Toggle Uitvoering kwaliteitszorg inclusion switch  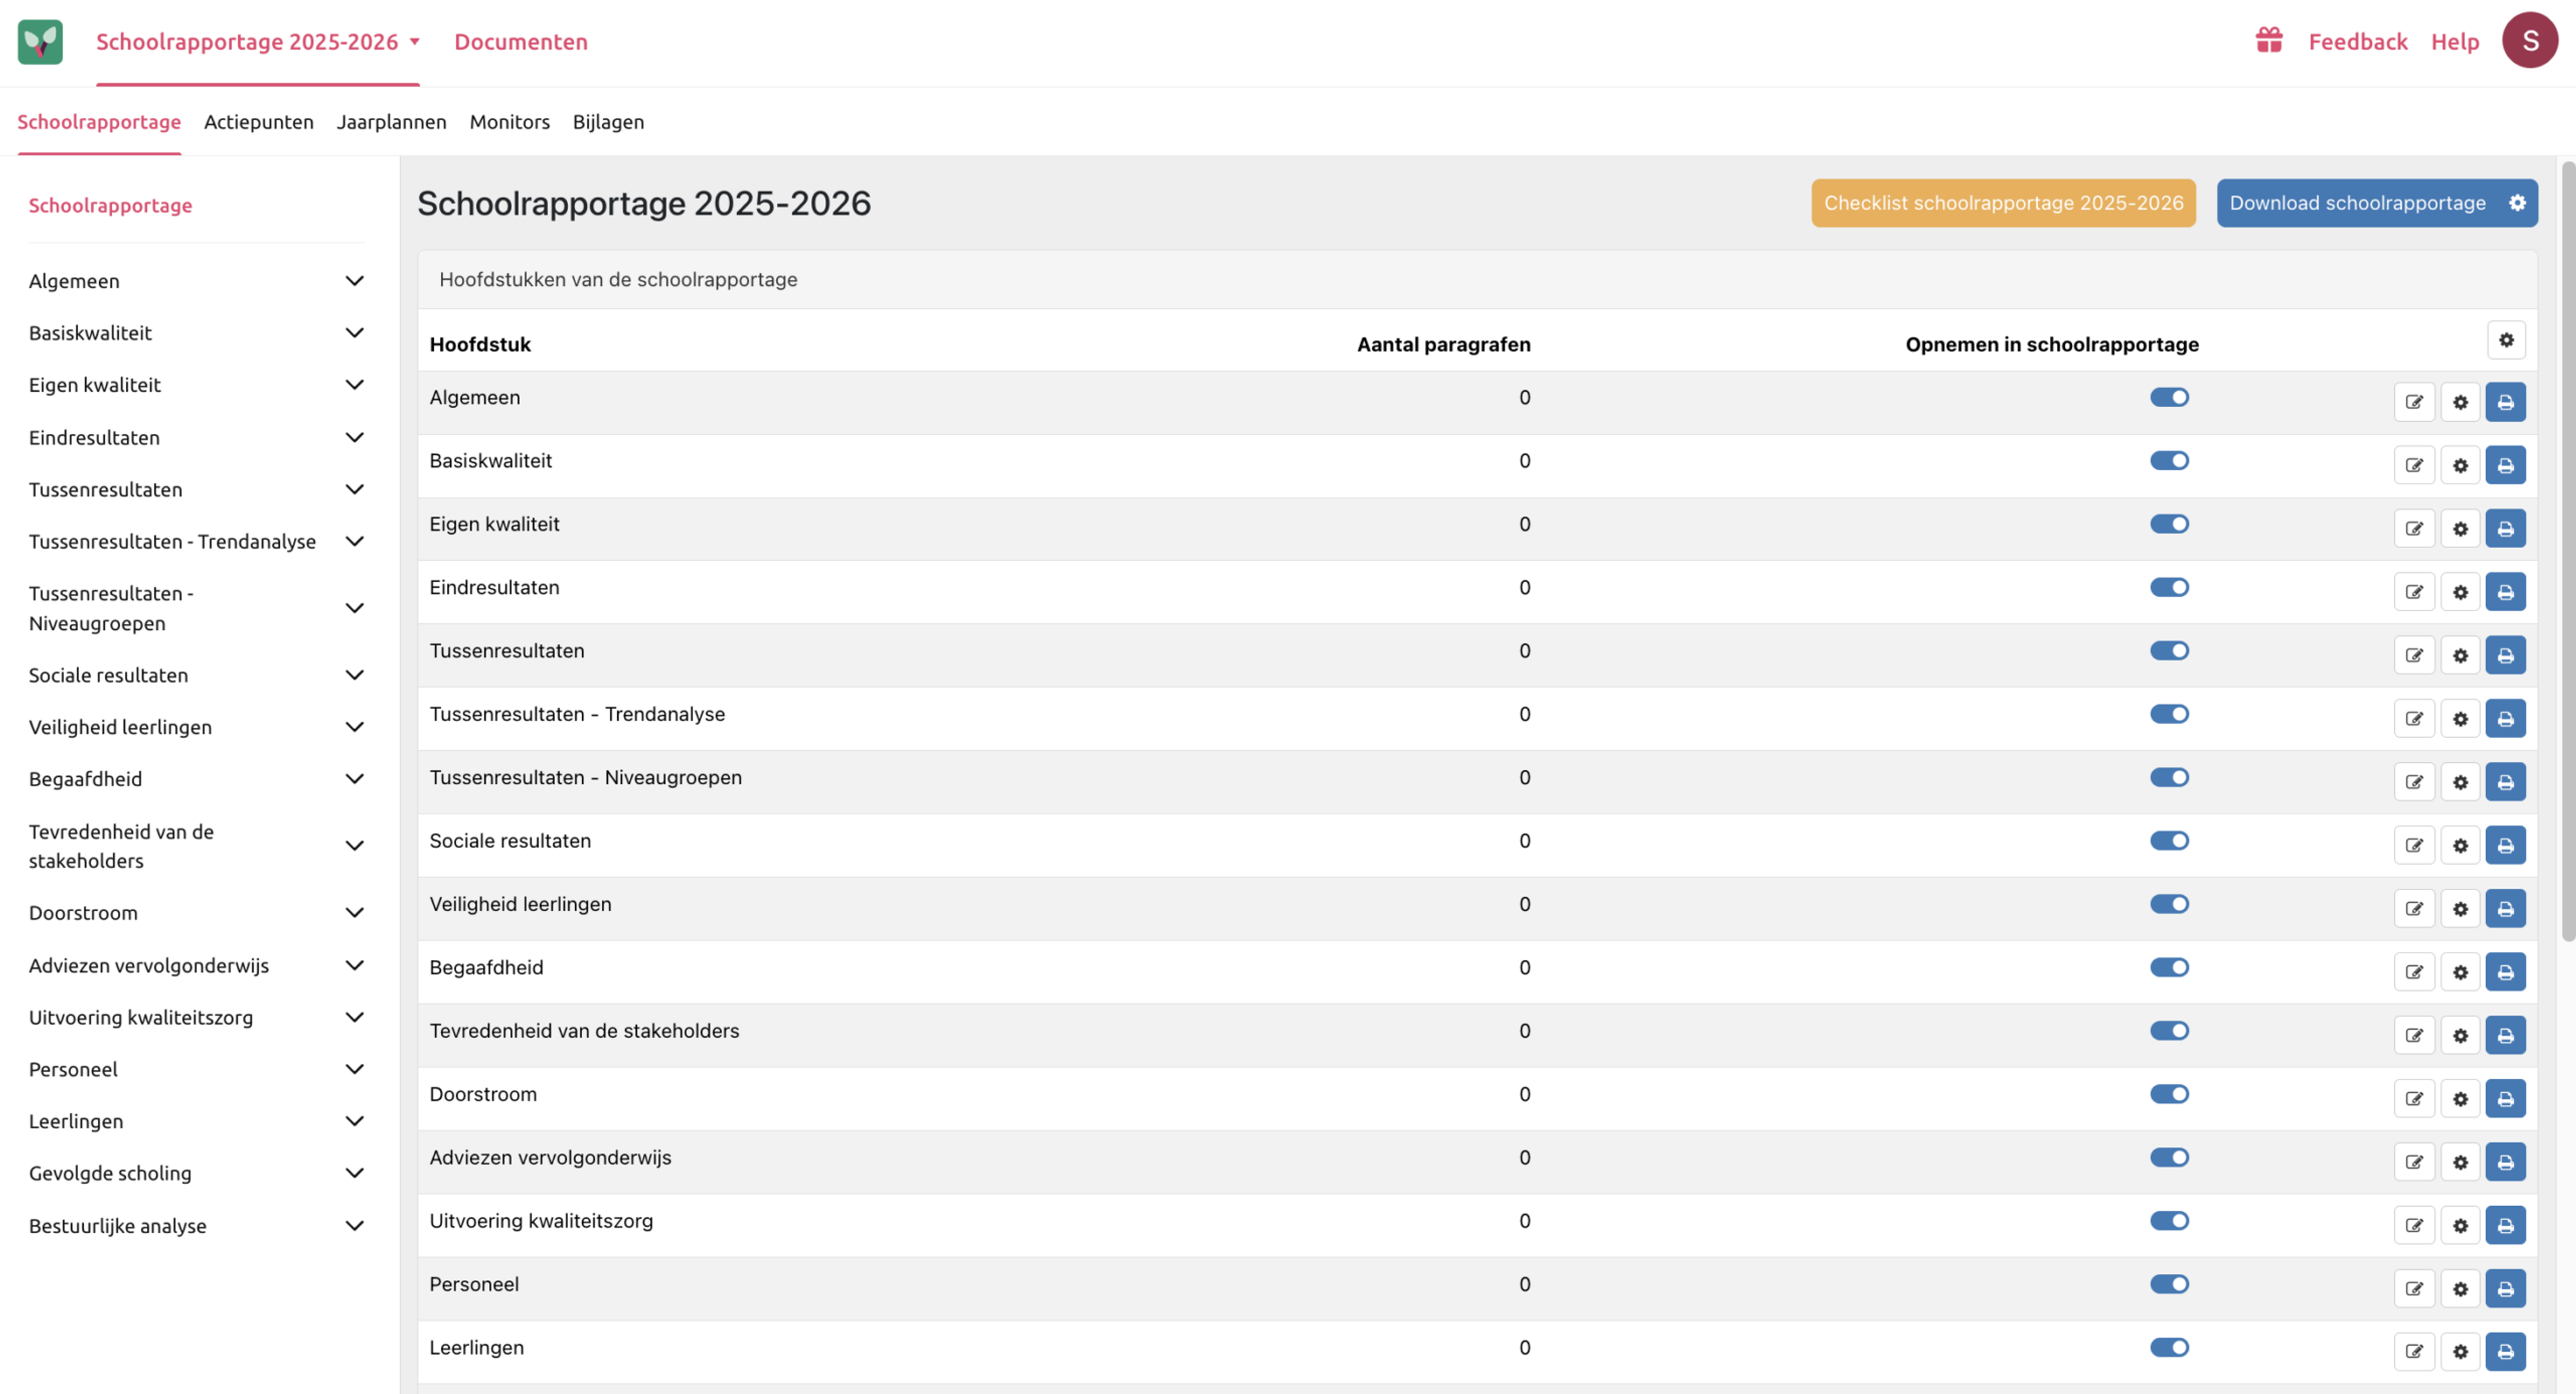coord(2169,1220)
